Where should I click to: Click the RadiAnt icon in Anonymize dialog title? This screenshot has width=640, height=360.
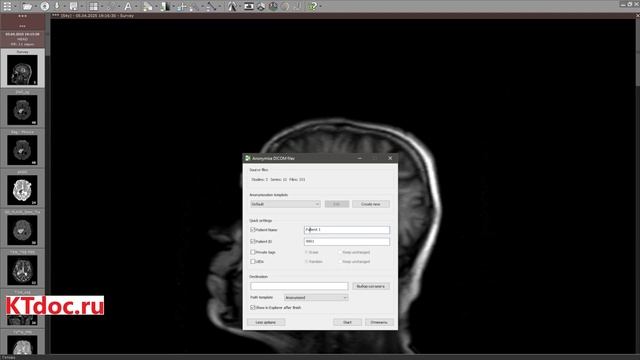247,158
